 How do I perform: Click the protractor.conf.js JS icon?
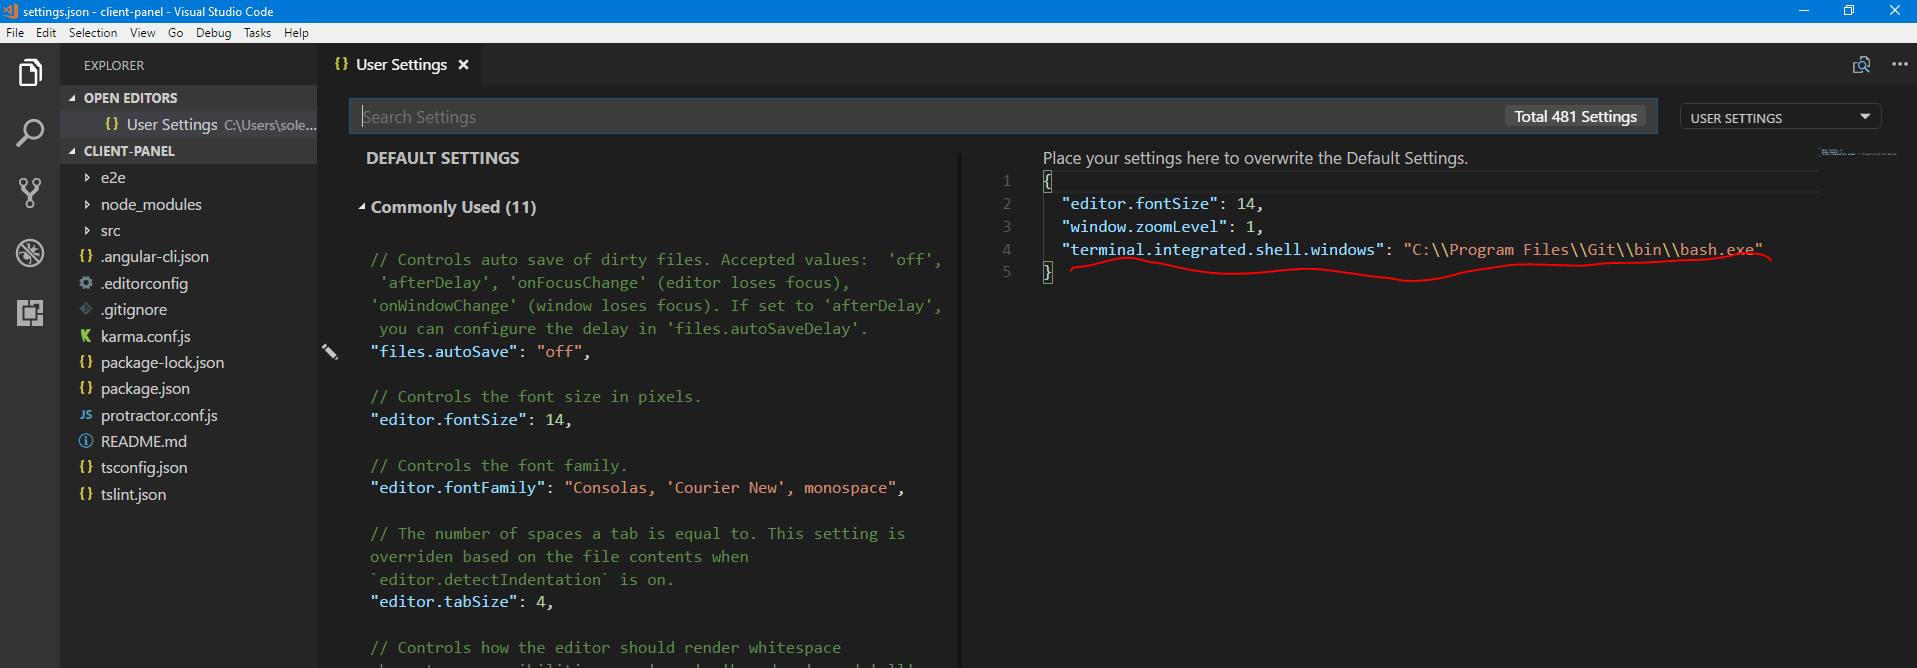(x=86, y=415)
